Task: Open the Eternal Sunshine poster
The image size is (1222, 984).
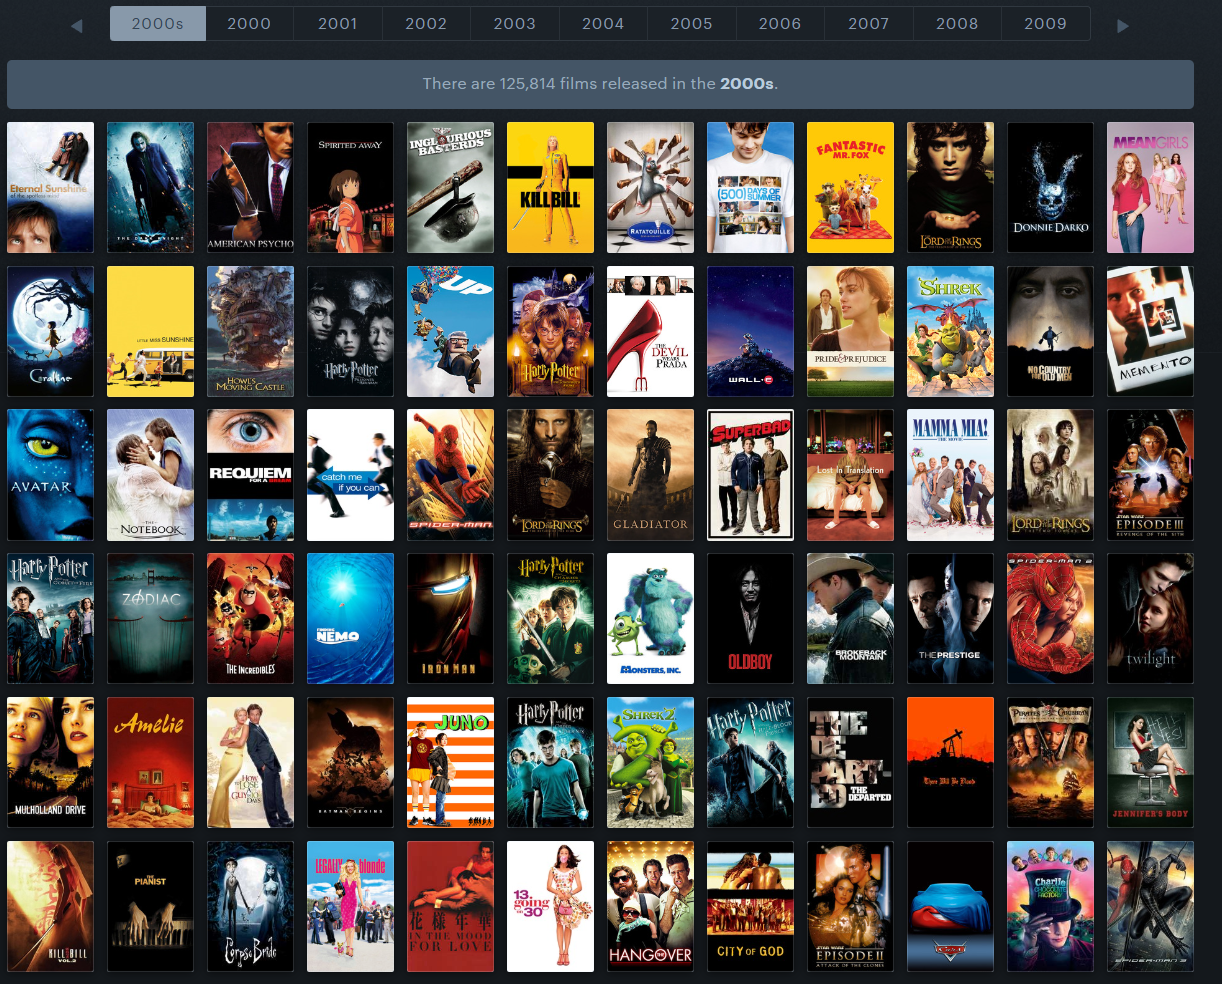Action: [x=50, y=188]
